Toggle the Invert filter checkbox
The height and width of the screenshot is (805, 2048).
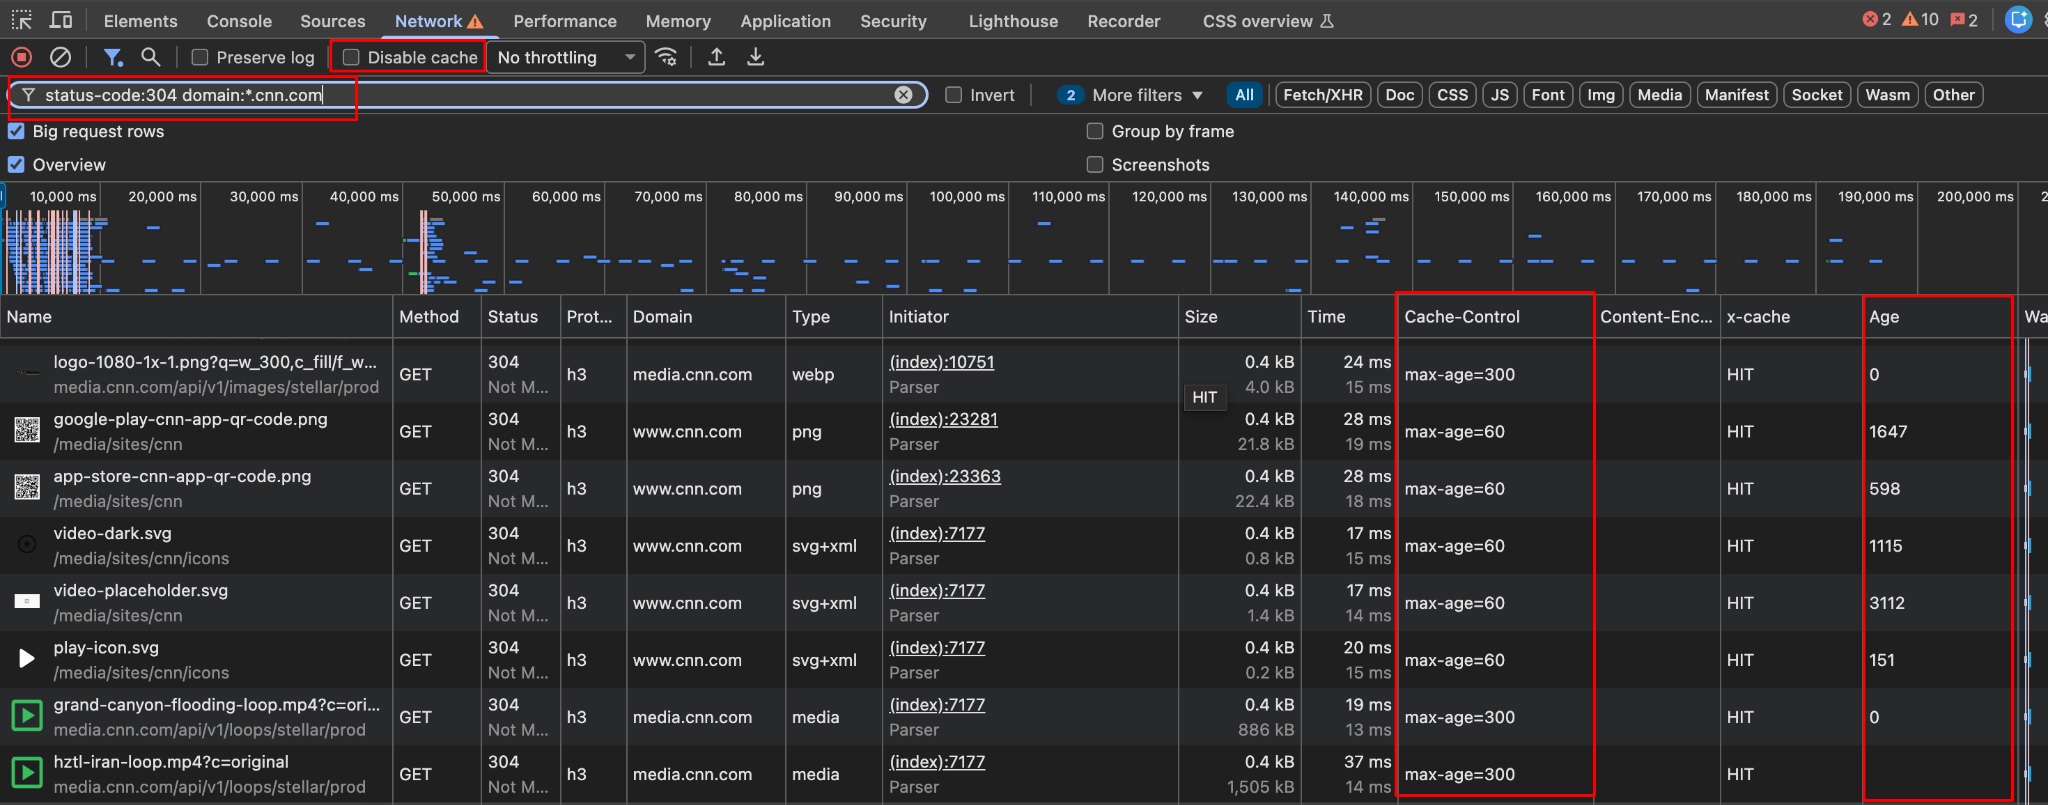click(x=954, y=95)
